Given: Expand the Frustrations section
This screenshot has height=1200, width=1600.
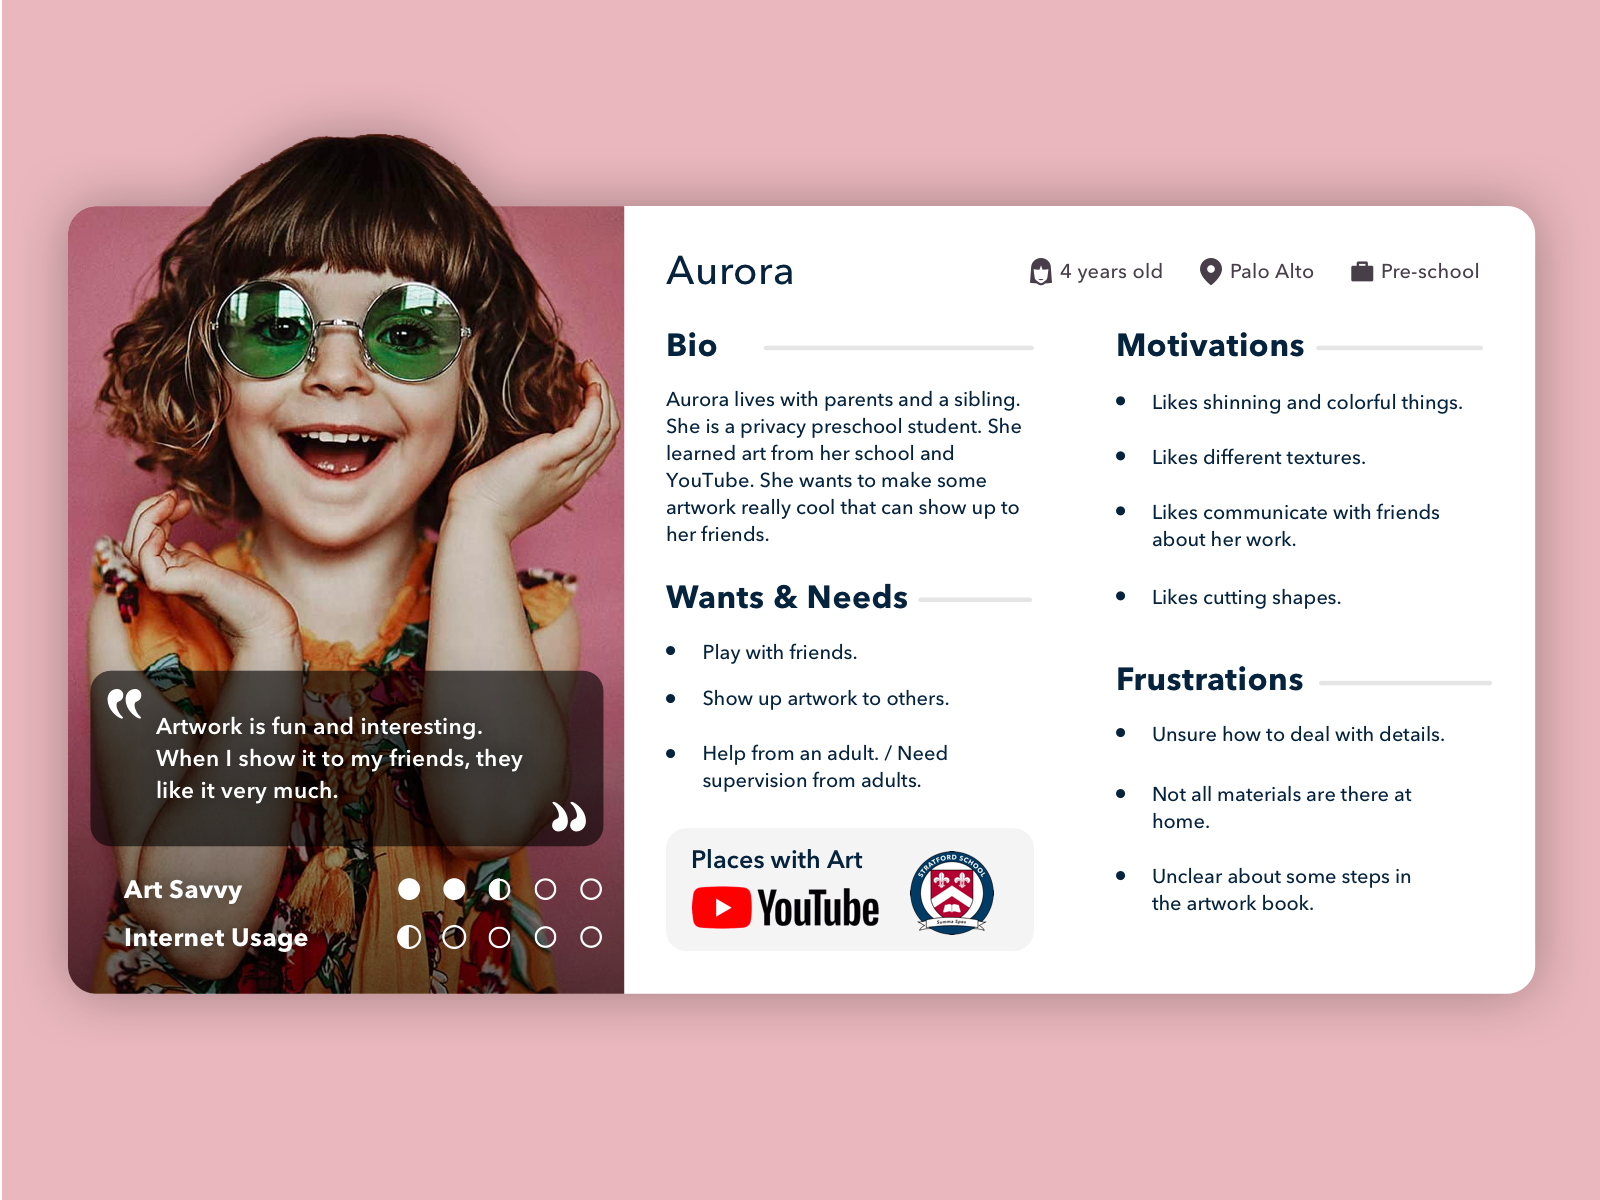Looking at the screenshot, I should (x=1209, y=679).
